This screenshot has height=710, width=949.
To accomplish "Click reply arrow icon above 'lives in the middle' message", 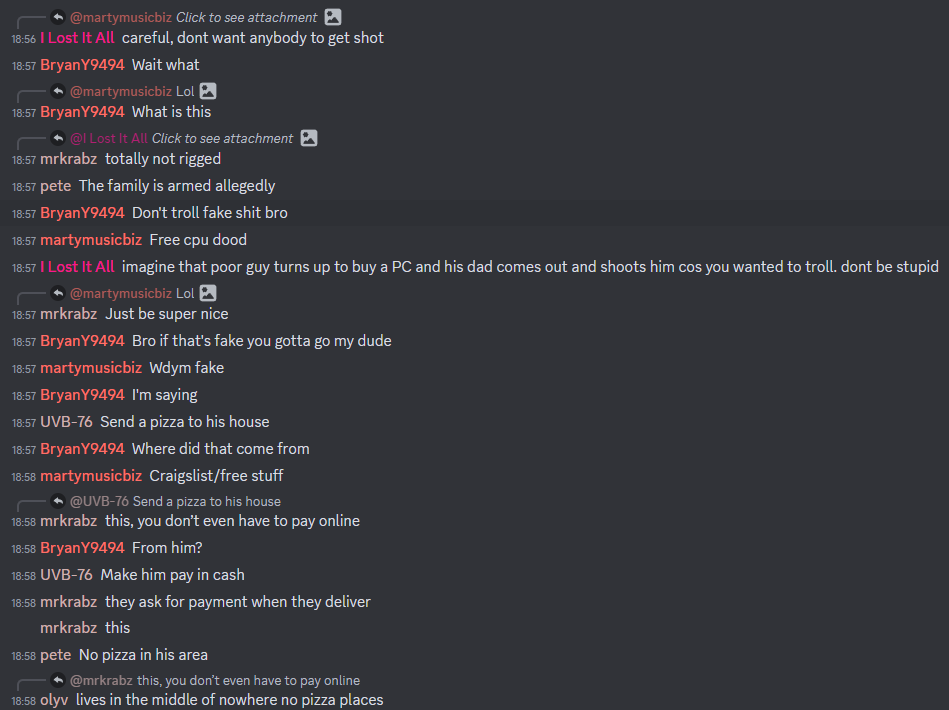I will coord(58,680).
